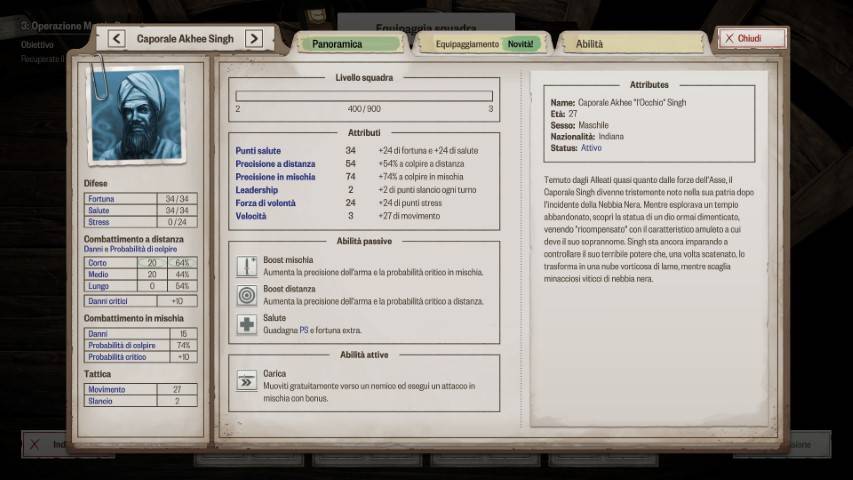Click the Forza di volontà attribute
Viewport: 853px width, 480px height.
267,202
